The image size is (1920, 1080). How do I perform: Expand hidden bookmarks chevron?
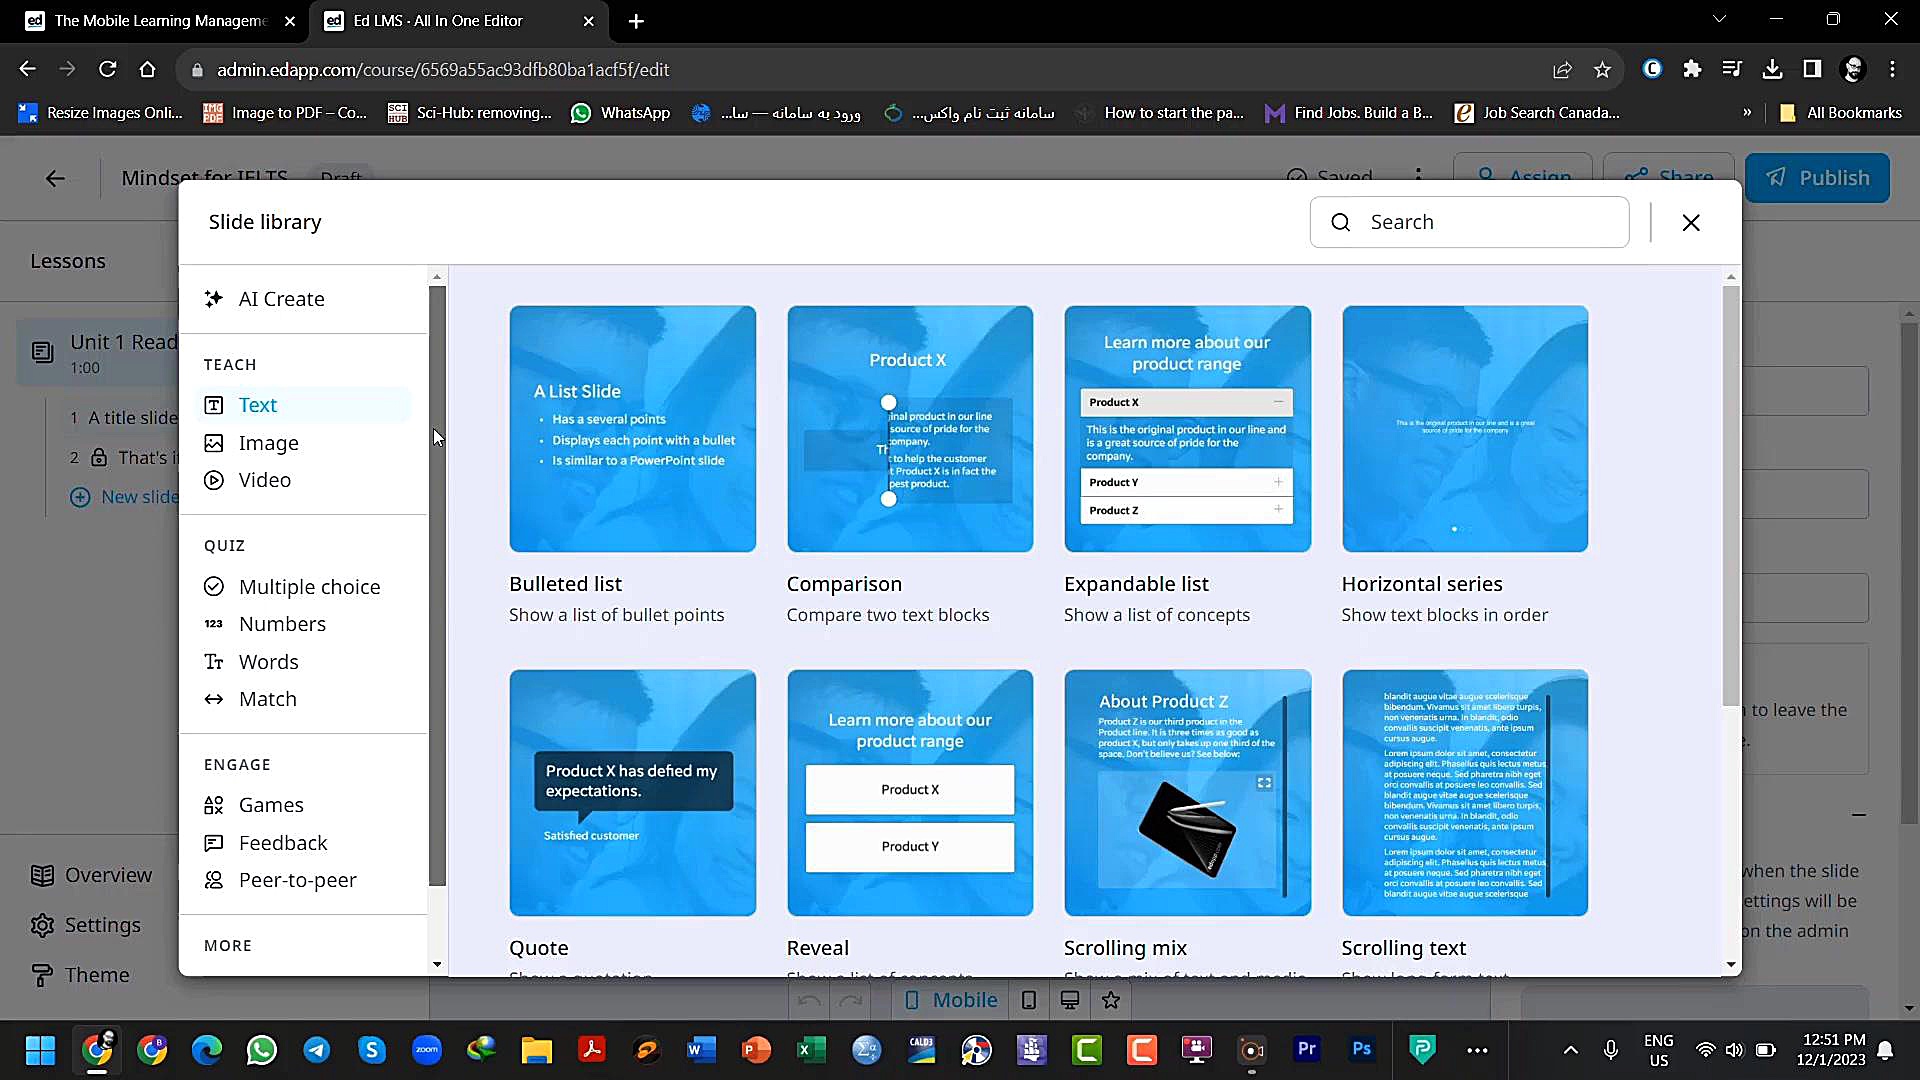tap(1747, 113)
